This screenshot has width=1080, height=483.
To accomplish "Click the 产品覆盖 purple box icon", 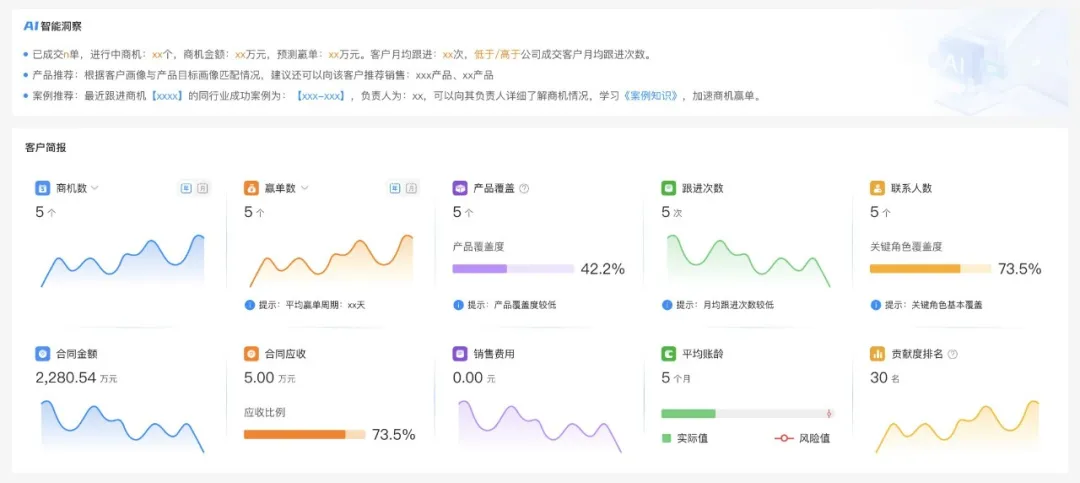I will pyautogui.click(x=460, y=188).
